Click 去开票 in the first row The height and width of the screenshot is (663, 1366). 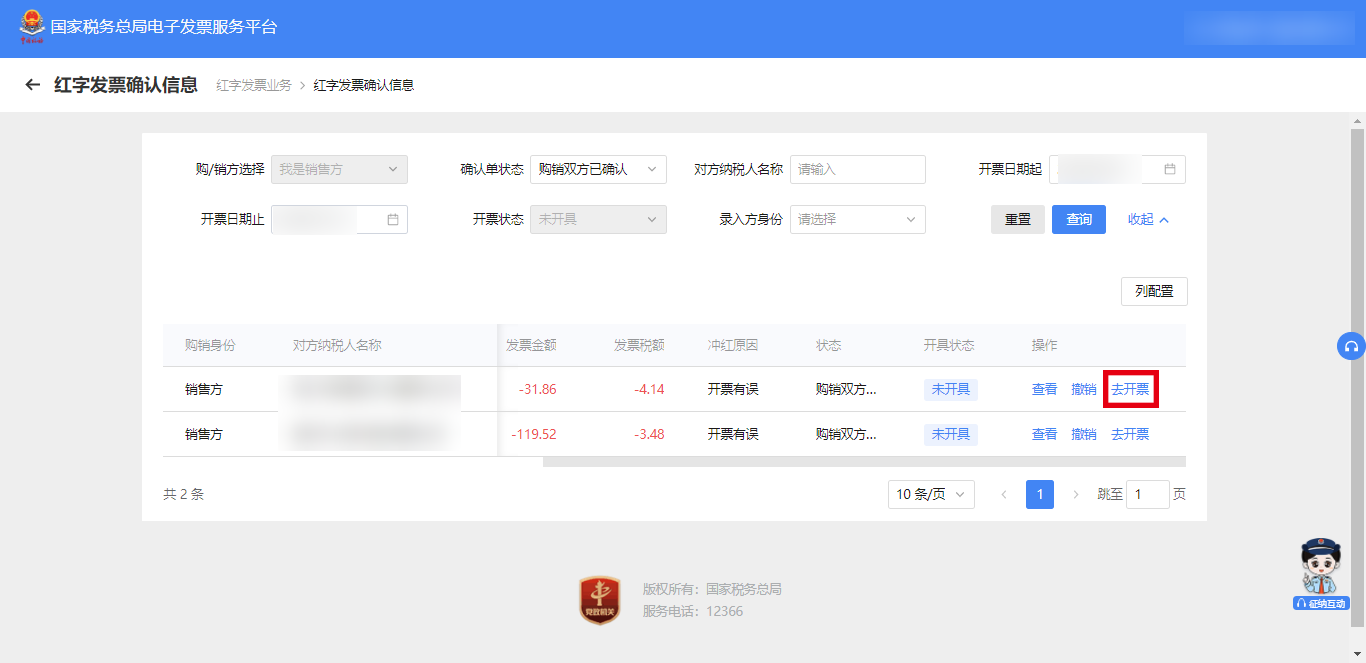(x=1130, y=389)
